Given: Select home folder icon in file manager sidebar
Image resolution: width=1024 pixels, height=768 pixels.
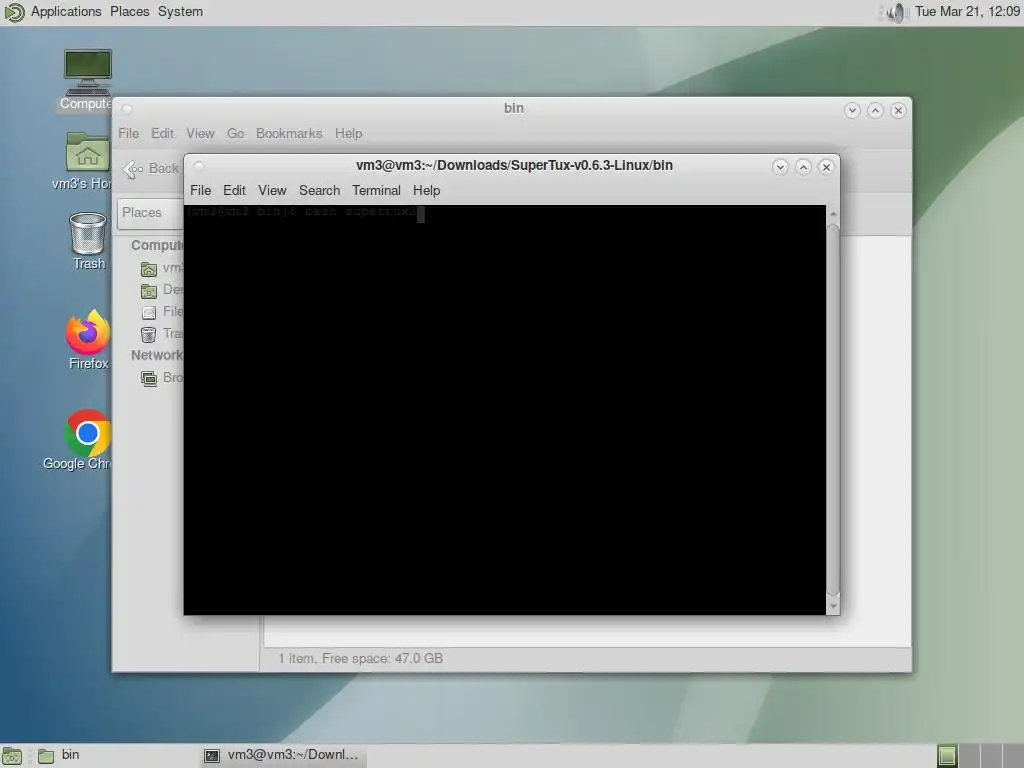Looking at the screenshot, I should [x=149, y=269].
